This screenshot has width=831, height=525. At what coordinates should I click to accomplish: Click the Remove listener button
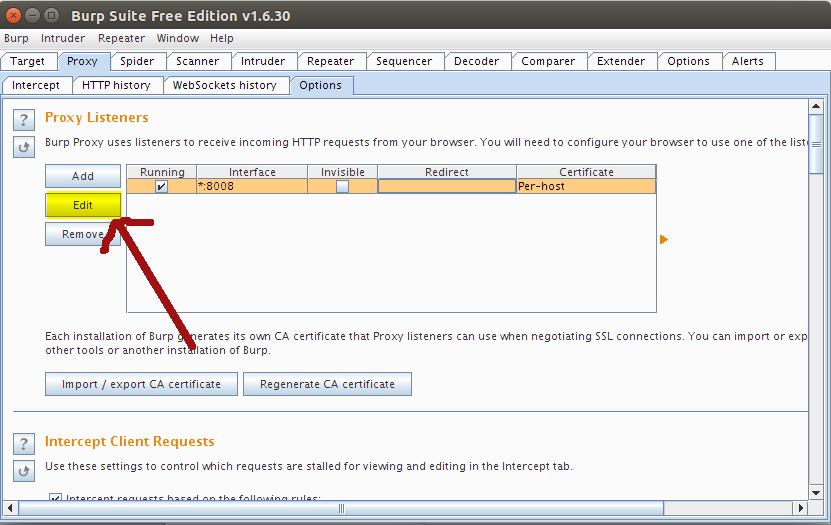pos(83,234)
